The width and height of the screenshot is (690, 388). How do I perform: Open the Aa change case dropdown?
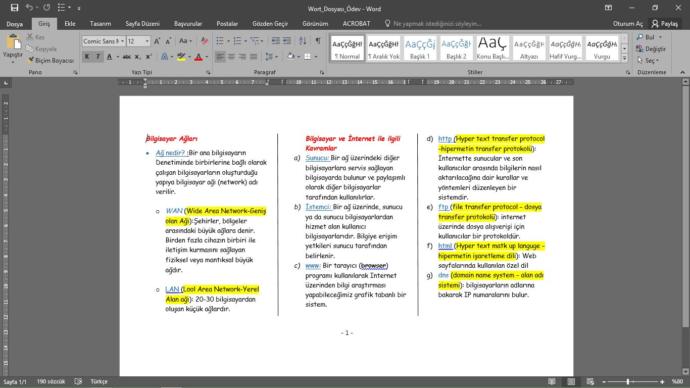tap(185, 41)
